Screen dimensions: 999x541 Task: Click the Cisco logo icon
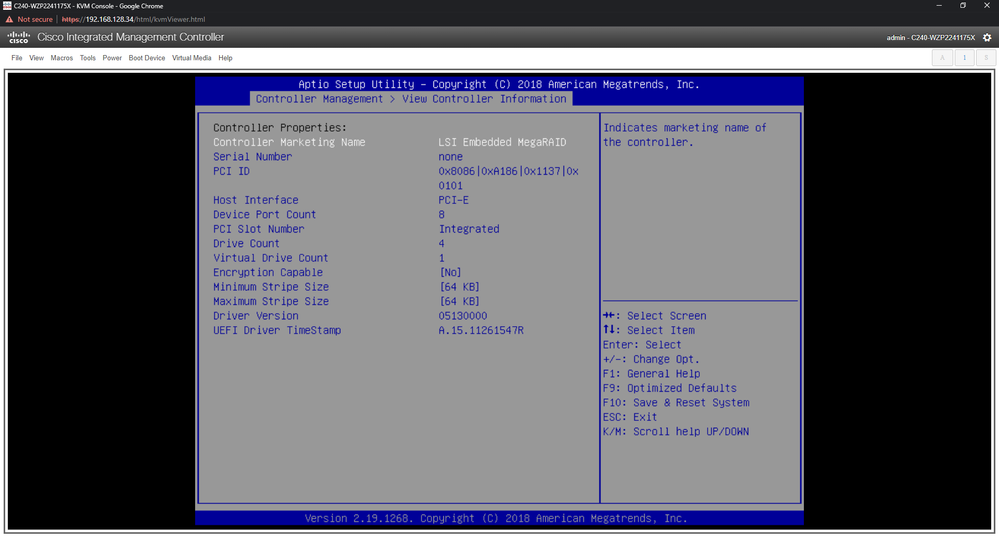coord(18,38)
